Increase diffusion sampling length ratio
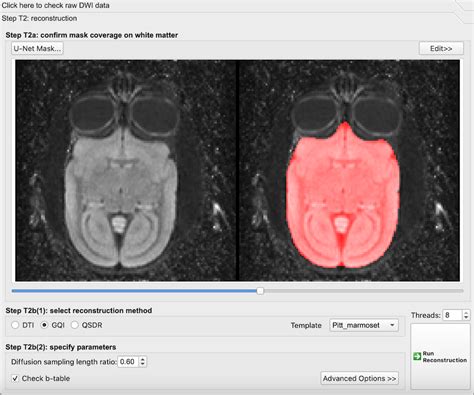 coord(143,359)
